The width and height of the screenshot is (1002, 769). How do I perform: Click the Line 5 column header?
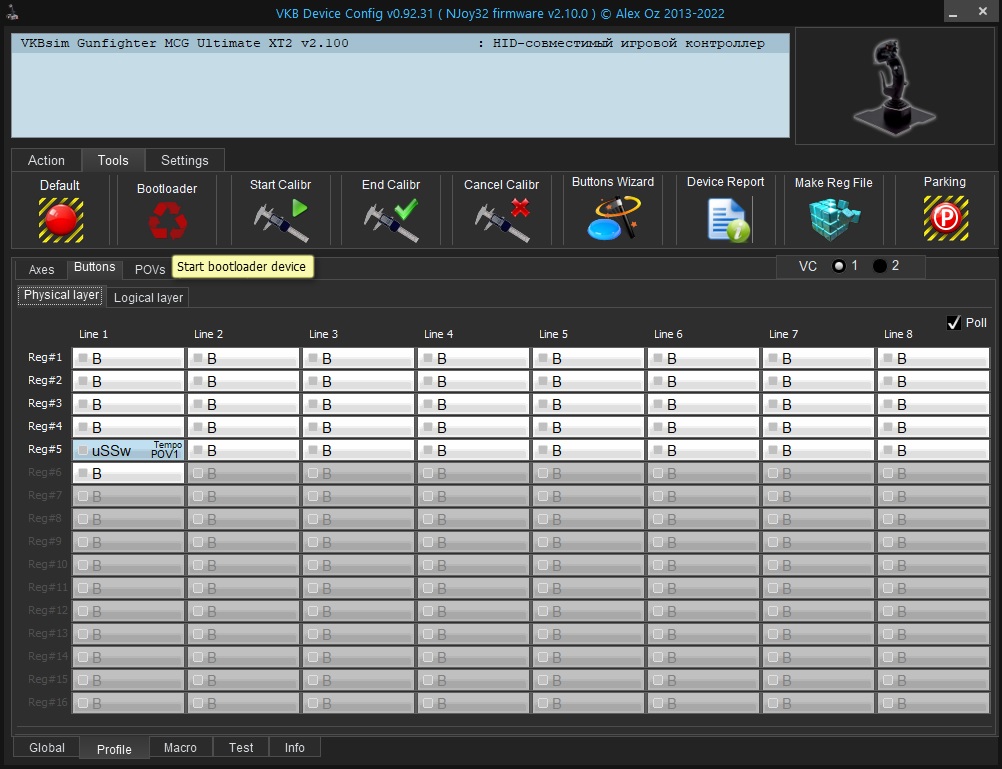[553, 334]
